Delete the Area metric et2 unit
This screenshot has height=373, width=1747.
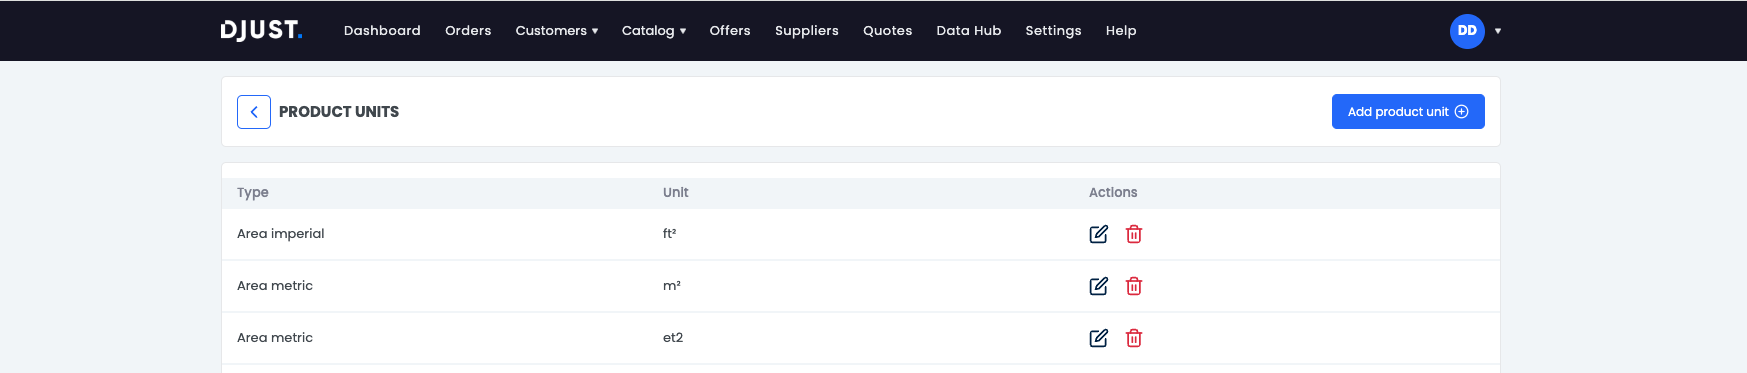point(1134,338)
